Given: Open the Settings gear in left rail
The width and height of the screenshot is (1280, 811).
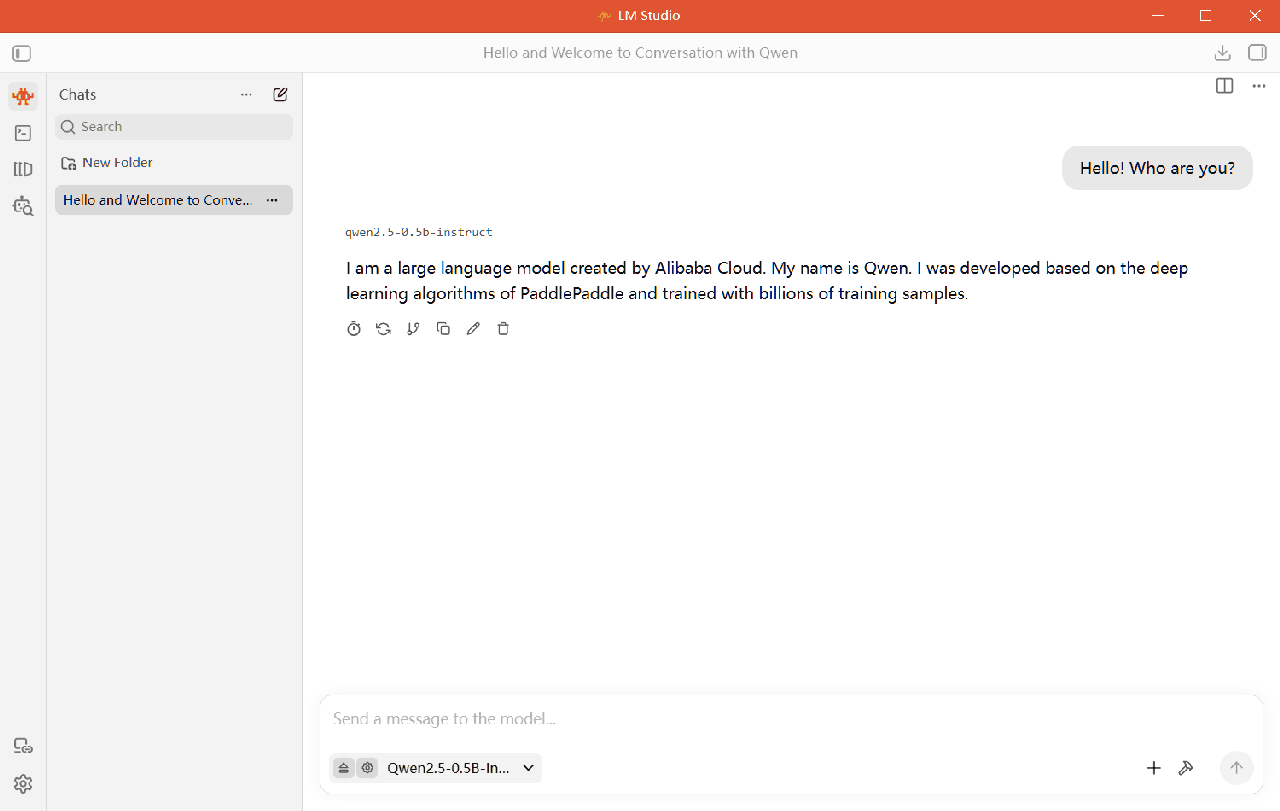Looking at the screenshot, I should click(23, 783).
